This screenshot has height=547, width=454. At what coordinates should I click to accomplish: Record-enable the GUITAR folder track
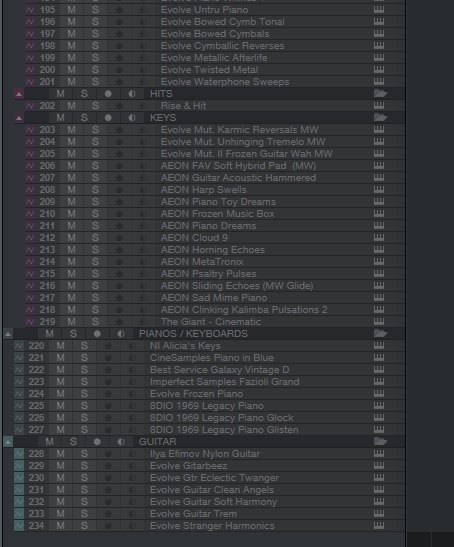point(97,442)
